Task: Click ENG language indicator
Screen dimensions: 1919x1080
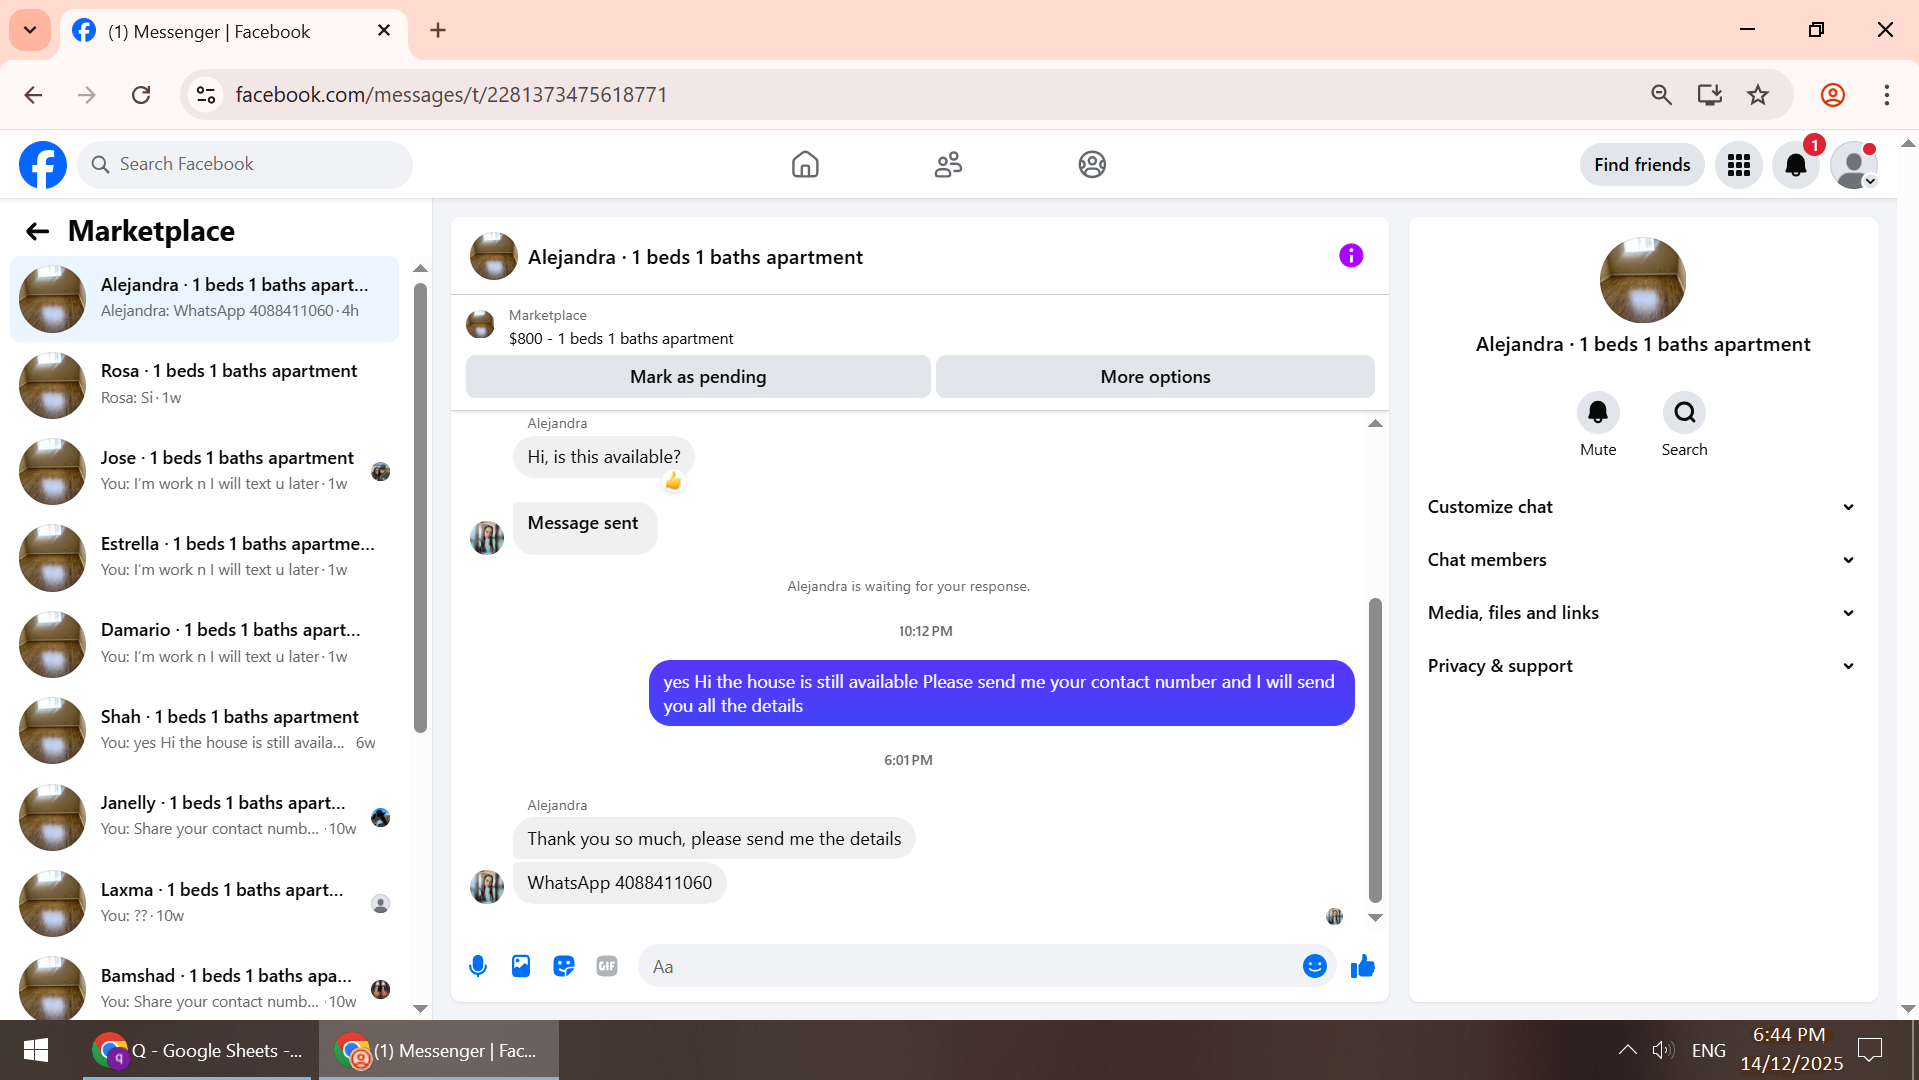Action: (1708, 1050)
